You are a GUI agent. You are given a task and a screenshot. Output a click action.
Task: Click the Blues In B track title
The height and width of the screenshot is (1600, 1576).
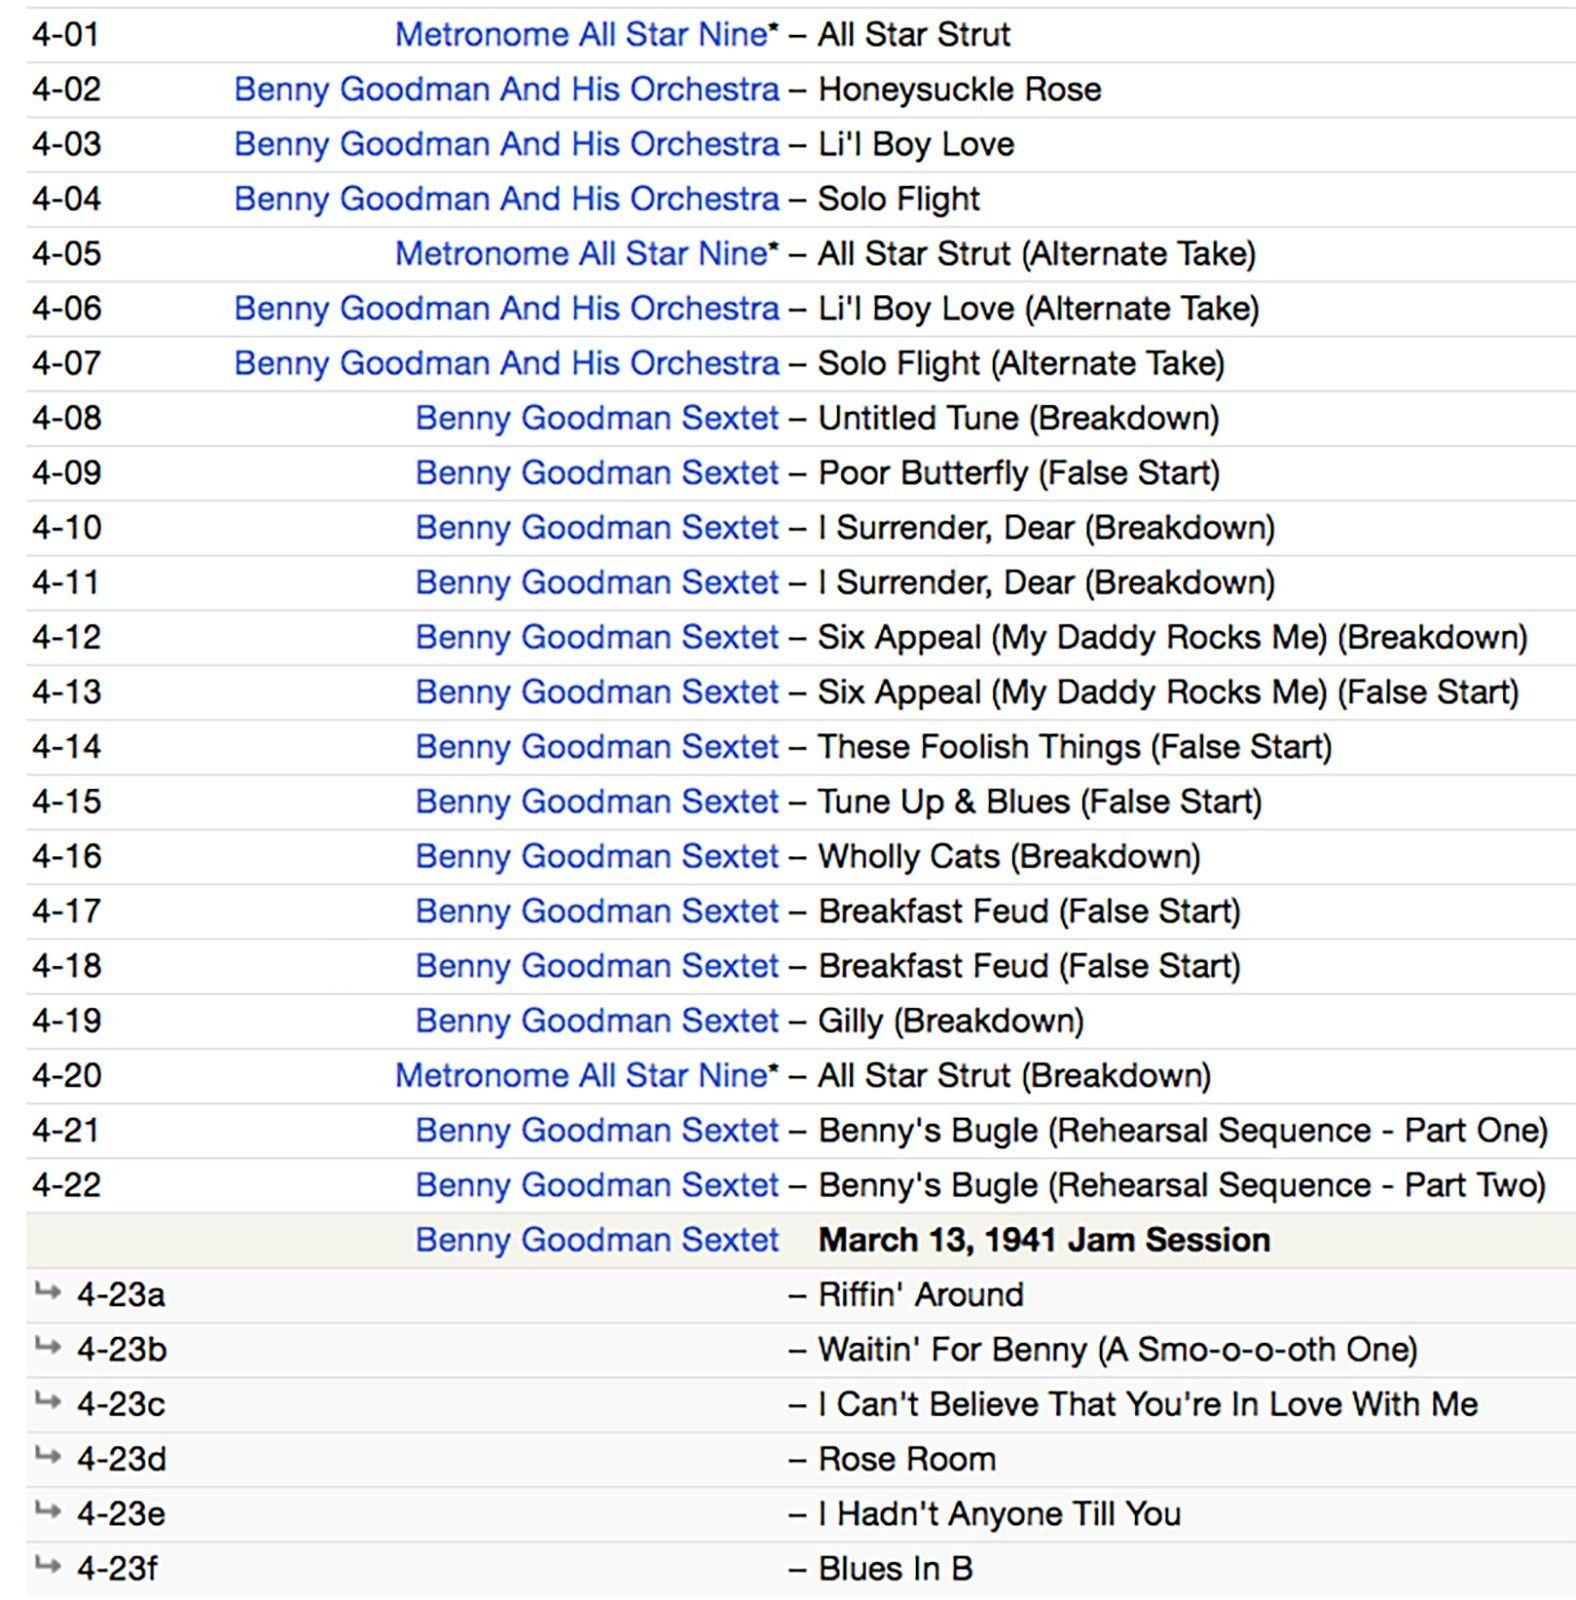(x=895, y=1568)
